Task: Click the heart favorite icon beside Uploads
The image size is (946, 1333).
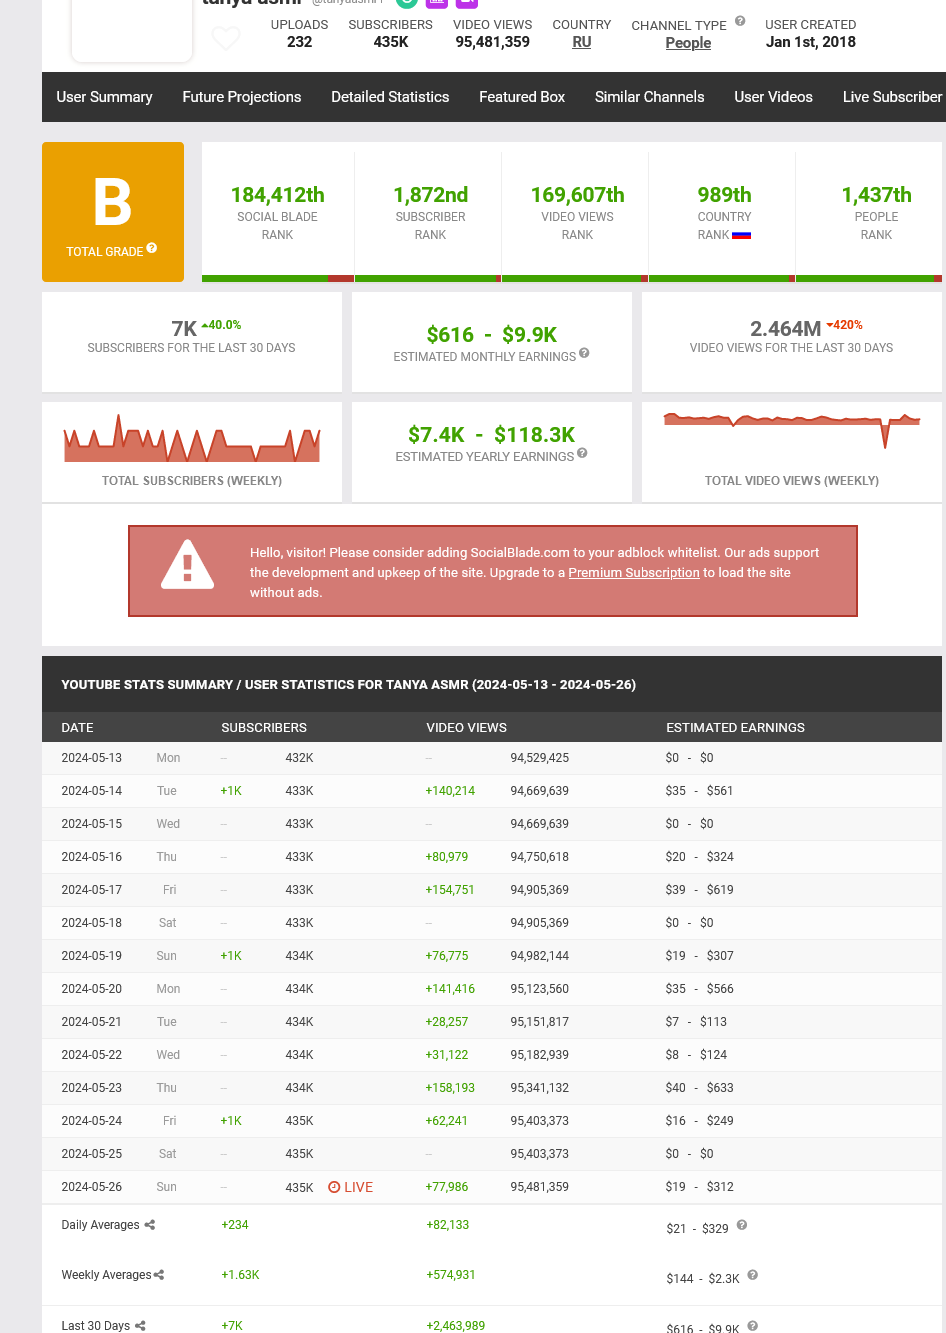Action: (226, 38)
